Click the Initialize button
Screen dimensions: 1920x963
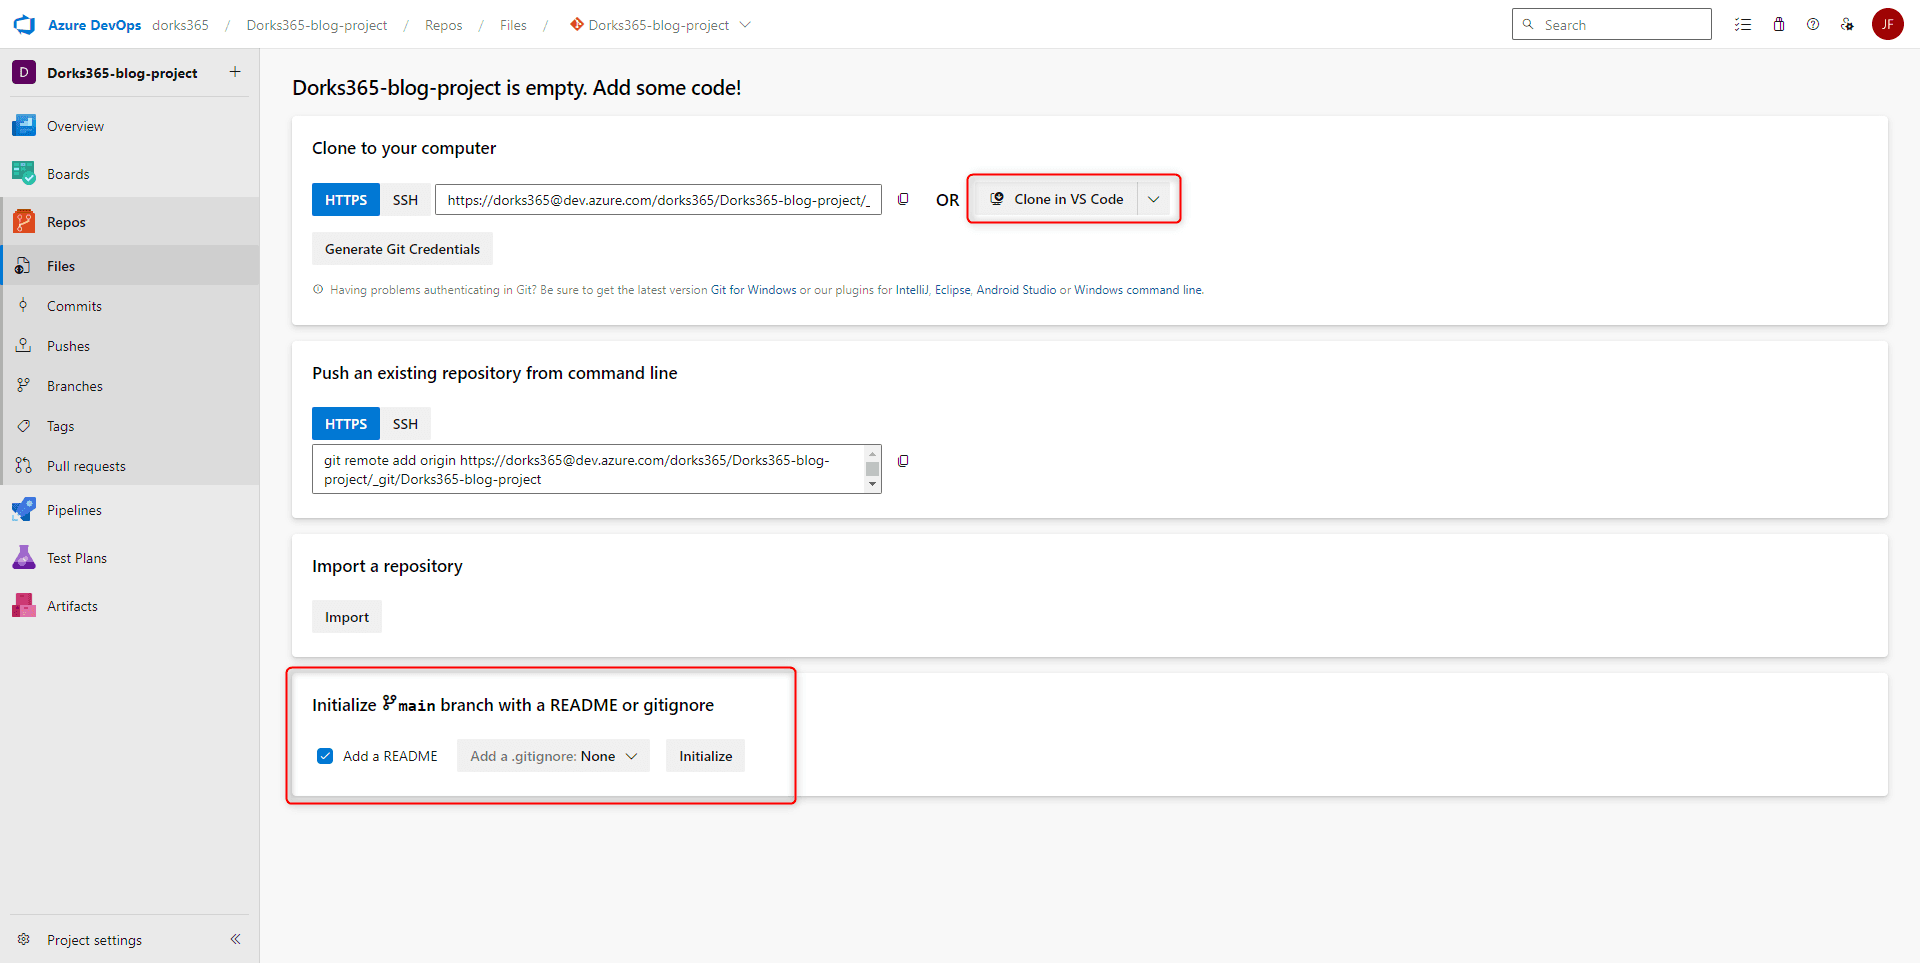point(706,756)
